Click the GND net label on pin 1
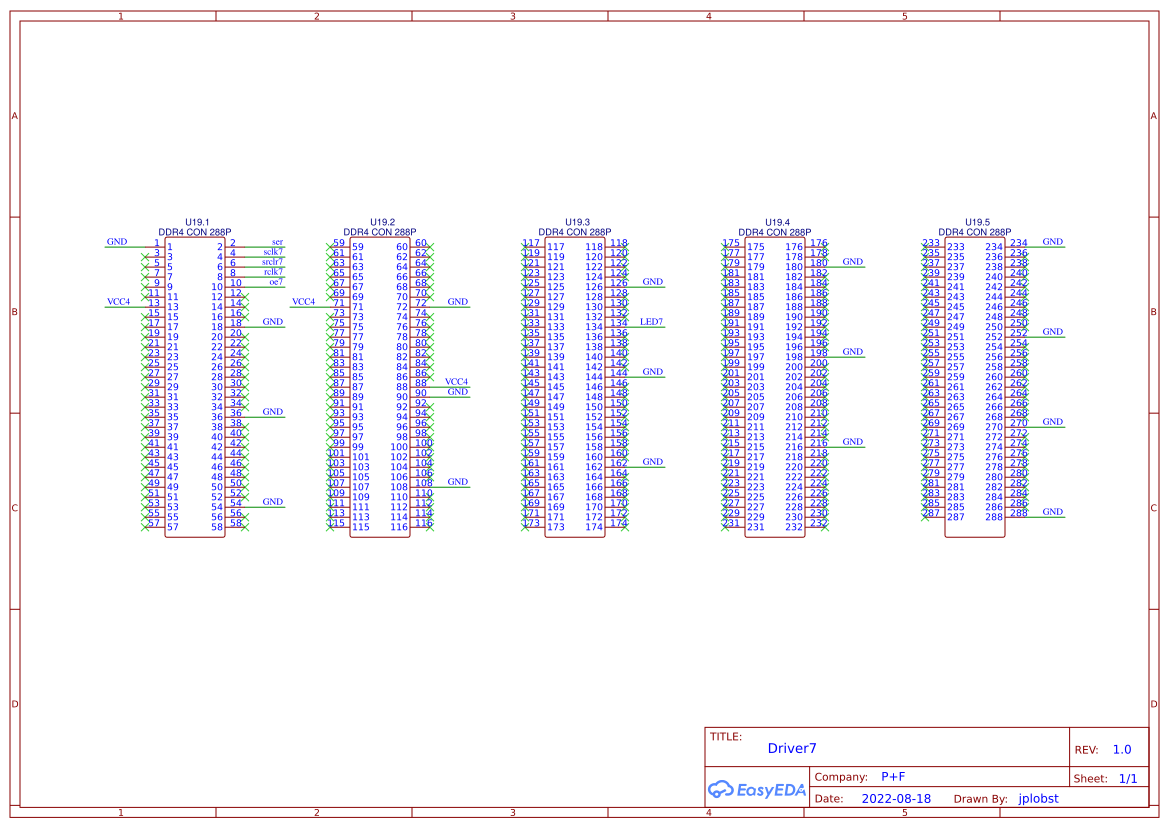This screenshot has width=1169, height=828. (x=116, y=241)
